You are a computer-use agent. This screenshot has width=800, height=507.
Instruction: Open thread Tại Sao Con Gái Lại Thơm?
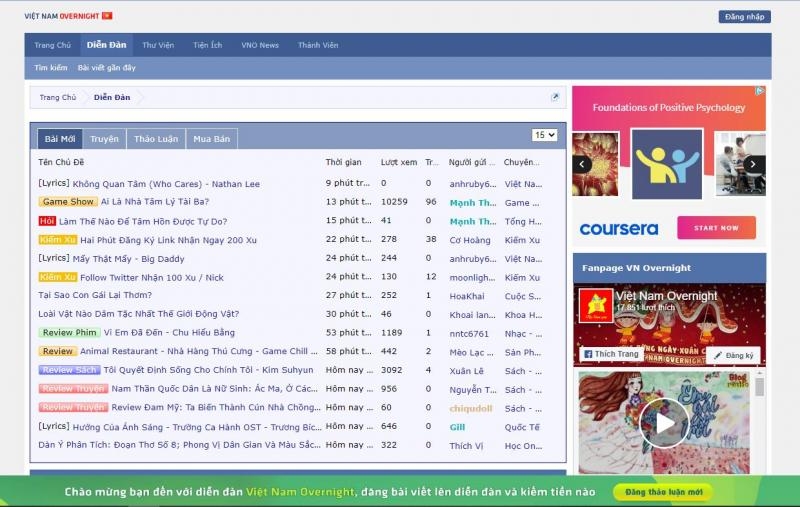tap(95, 295)
